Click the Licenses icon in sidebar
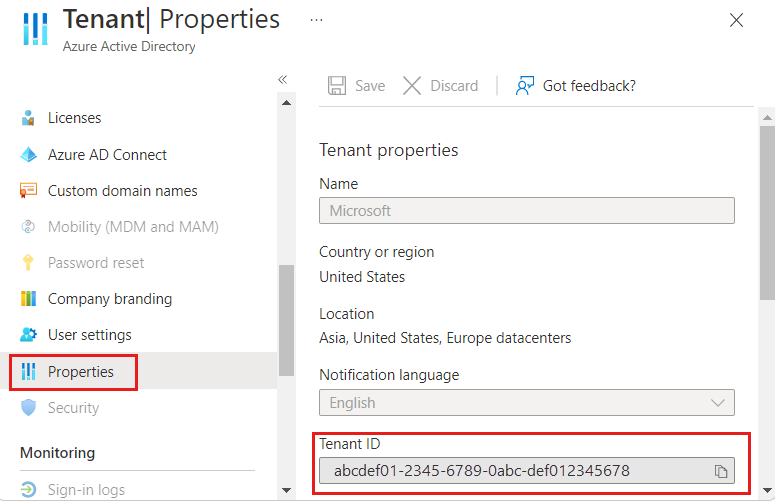 pos(28,118)
